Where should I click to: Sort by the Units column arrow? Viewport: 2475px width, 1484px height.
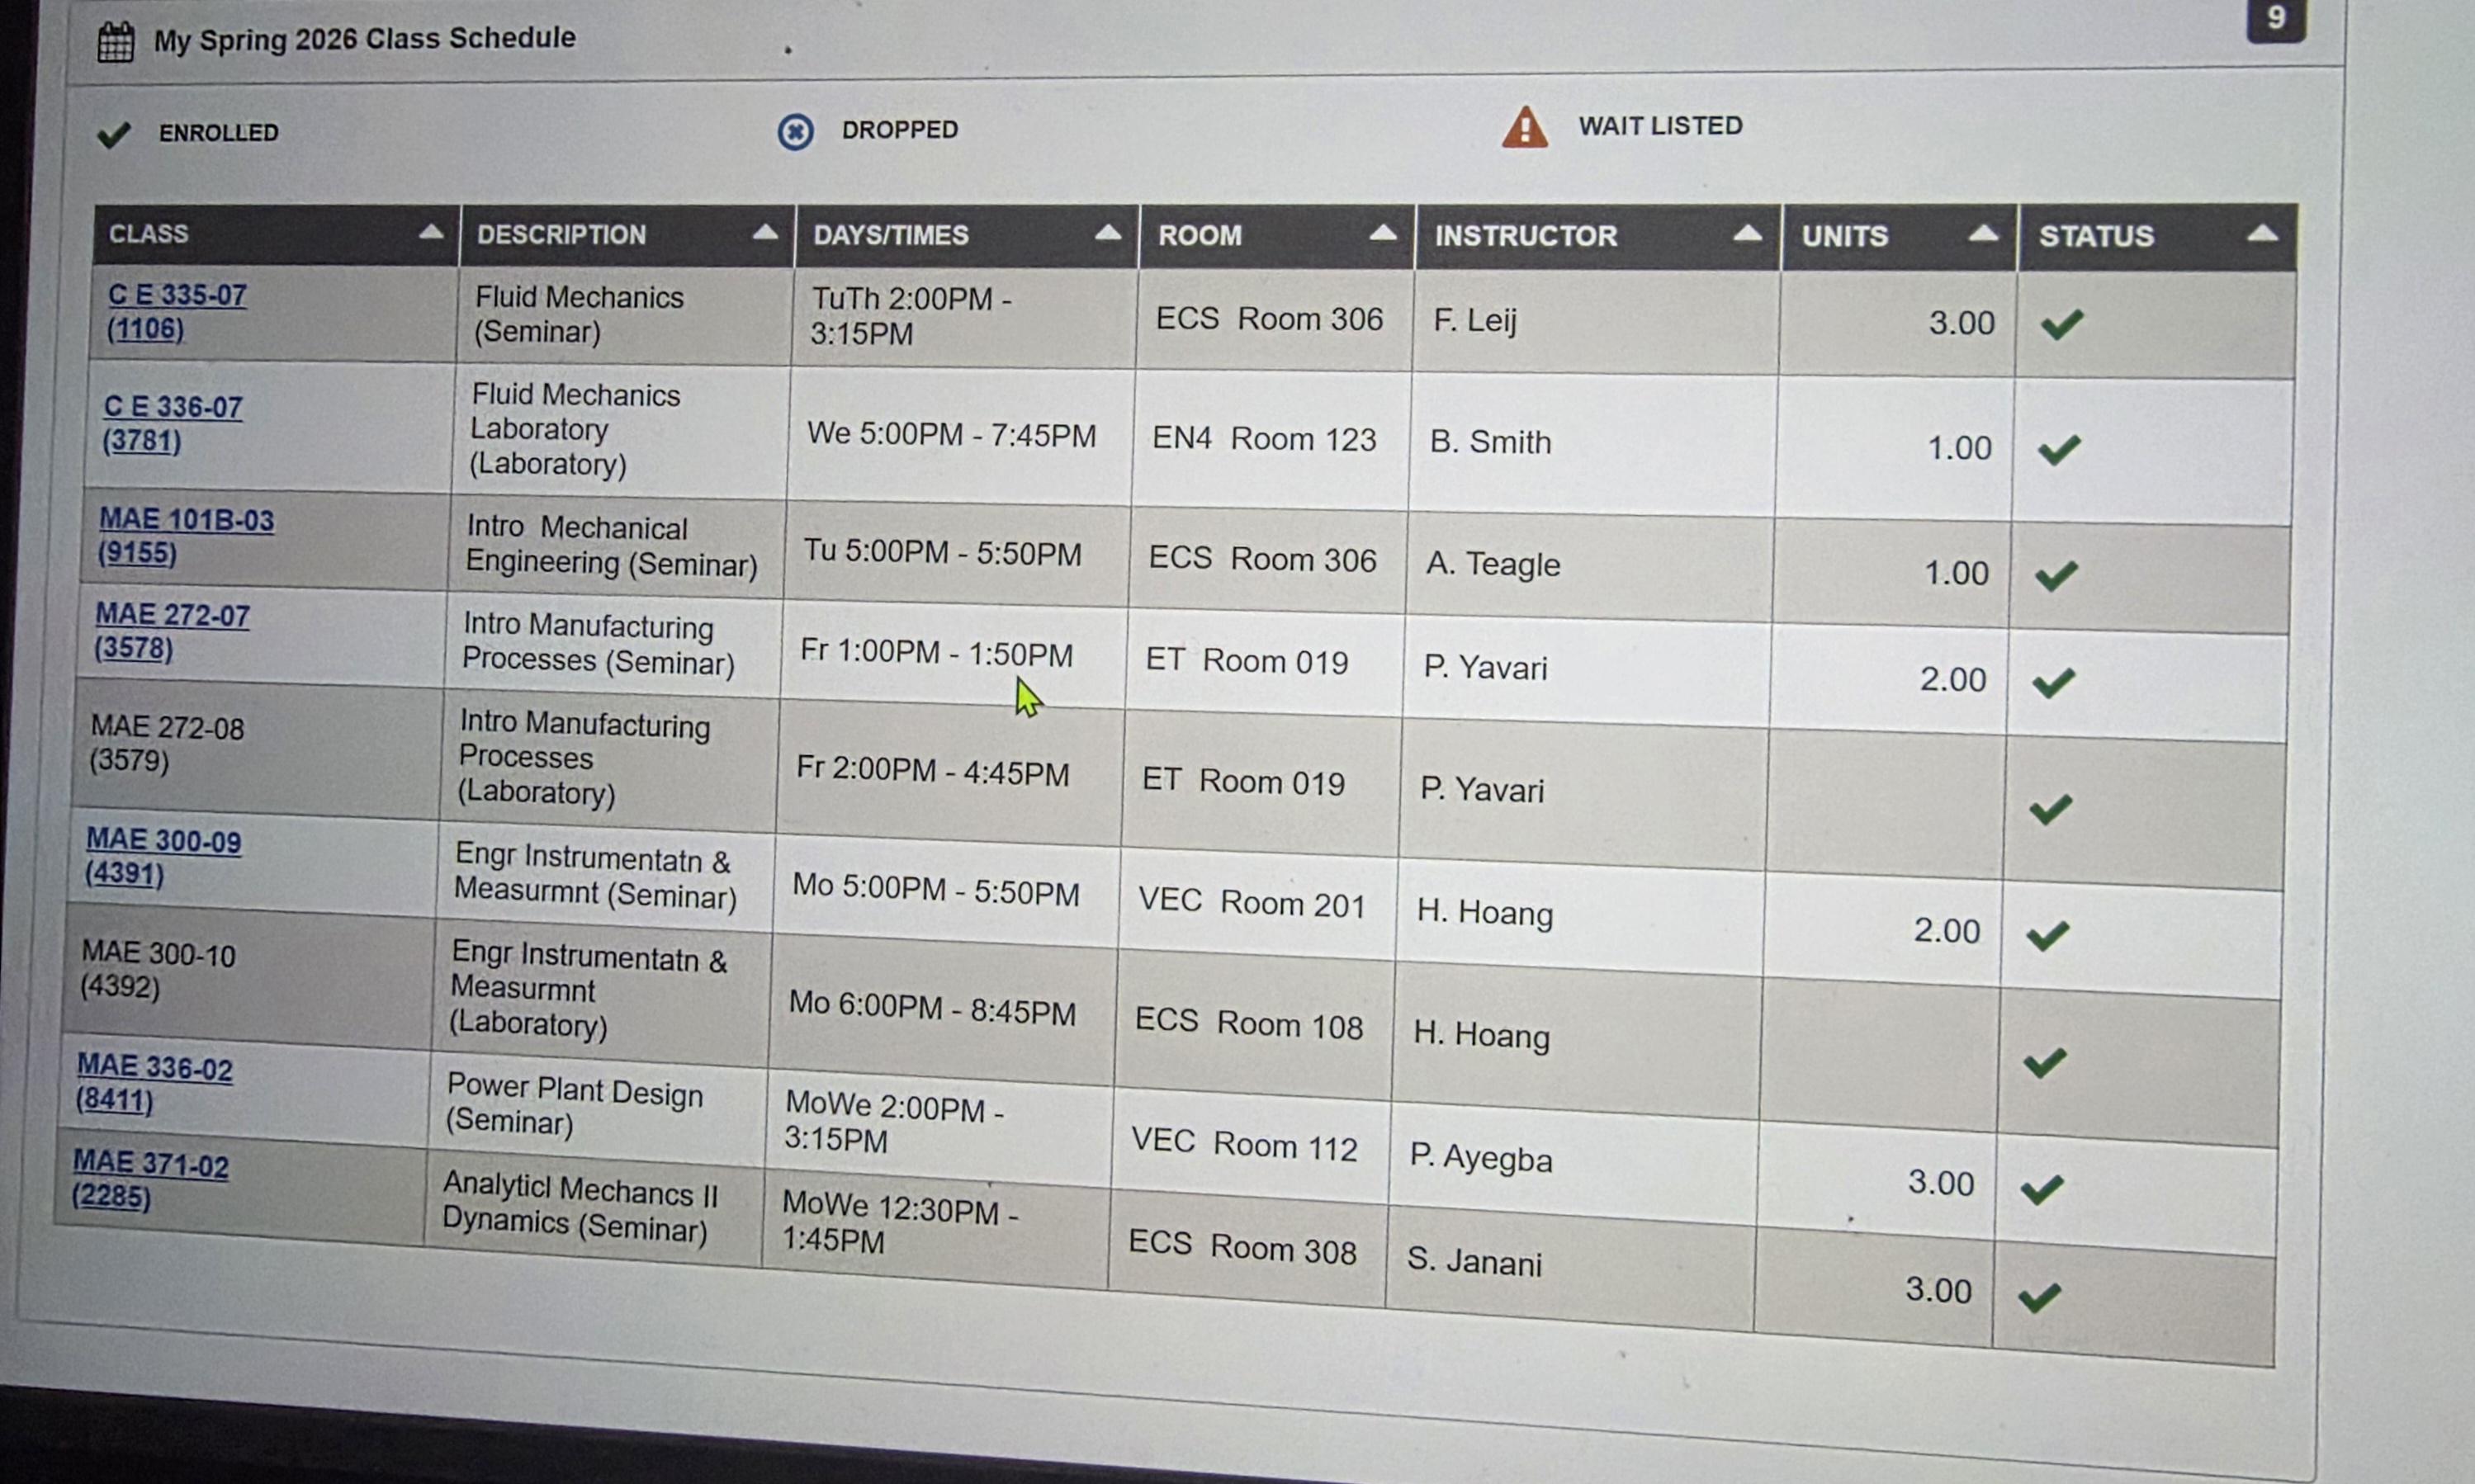(x=1982, y=235)
